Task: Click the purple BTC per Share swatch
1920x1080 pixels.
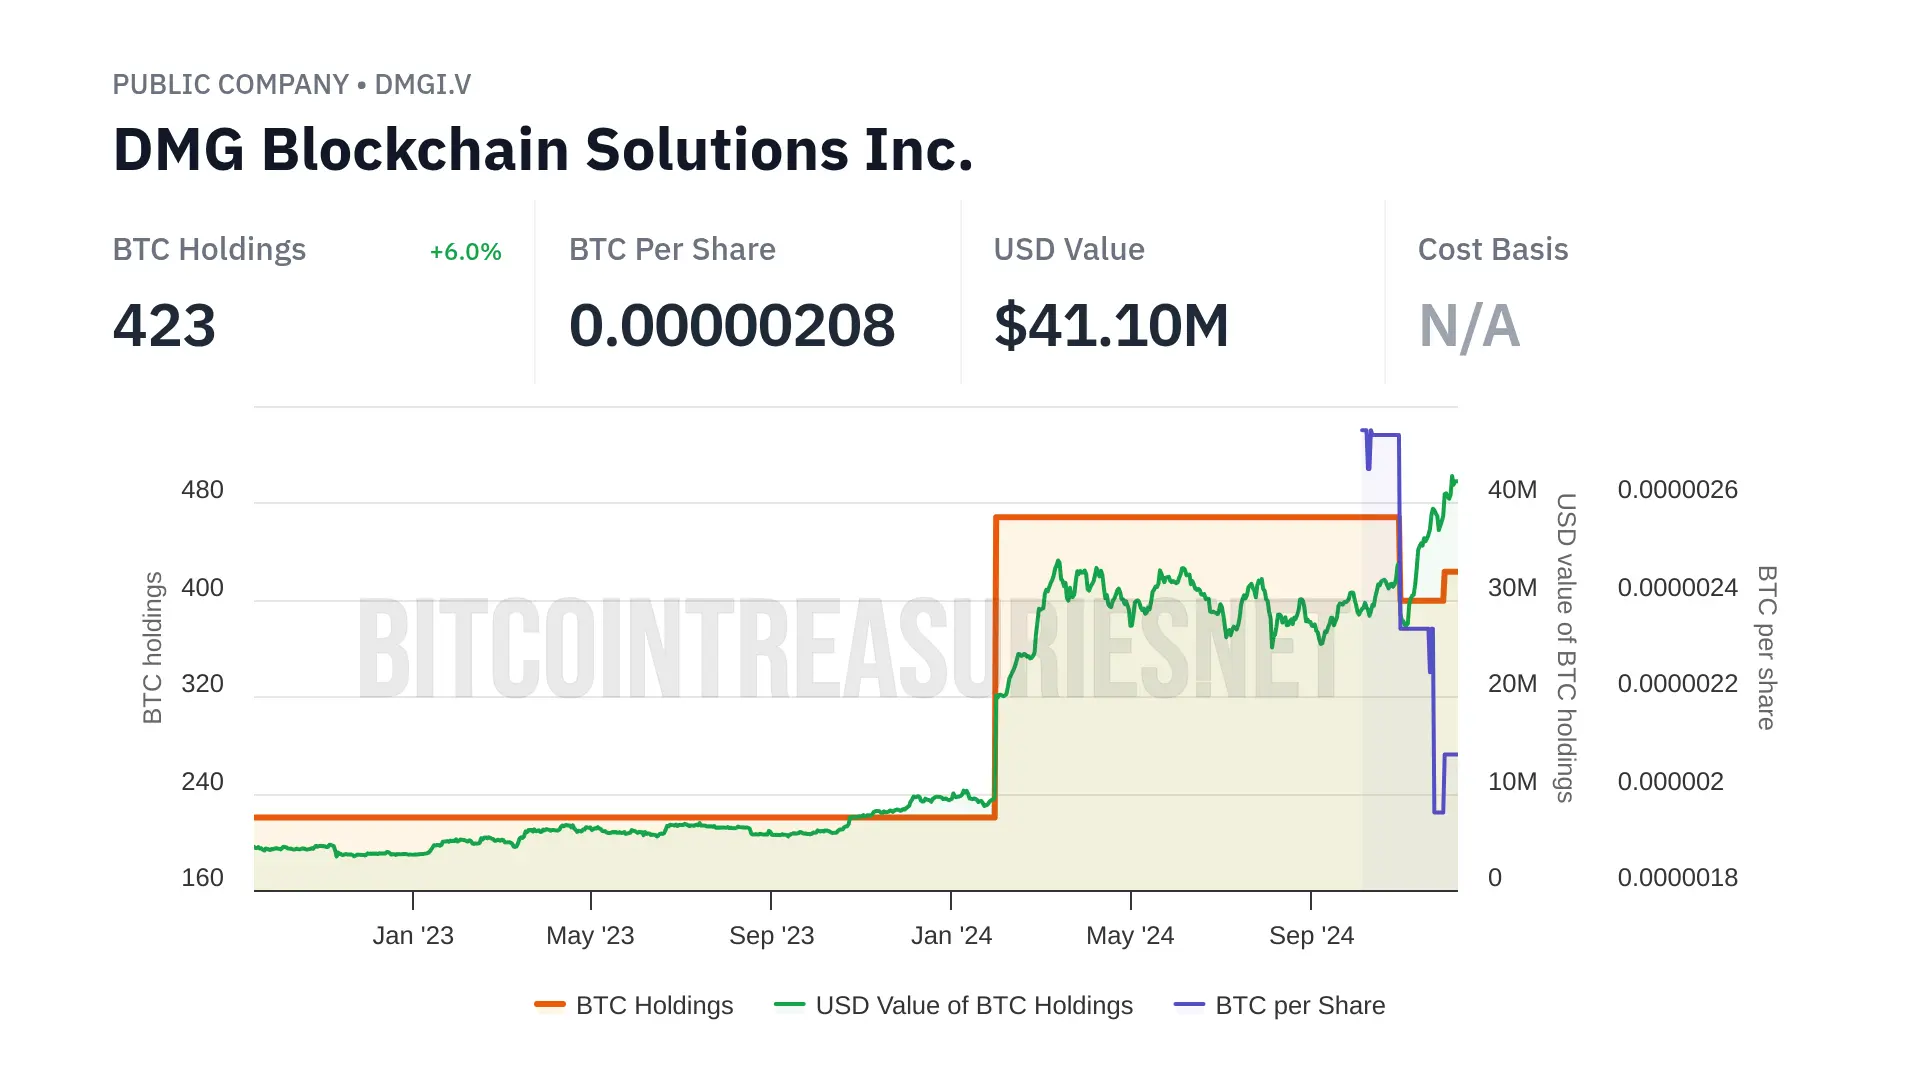Action: tap(1189, 1004)
